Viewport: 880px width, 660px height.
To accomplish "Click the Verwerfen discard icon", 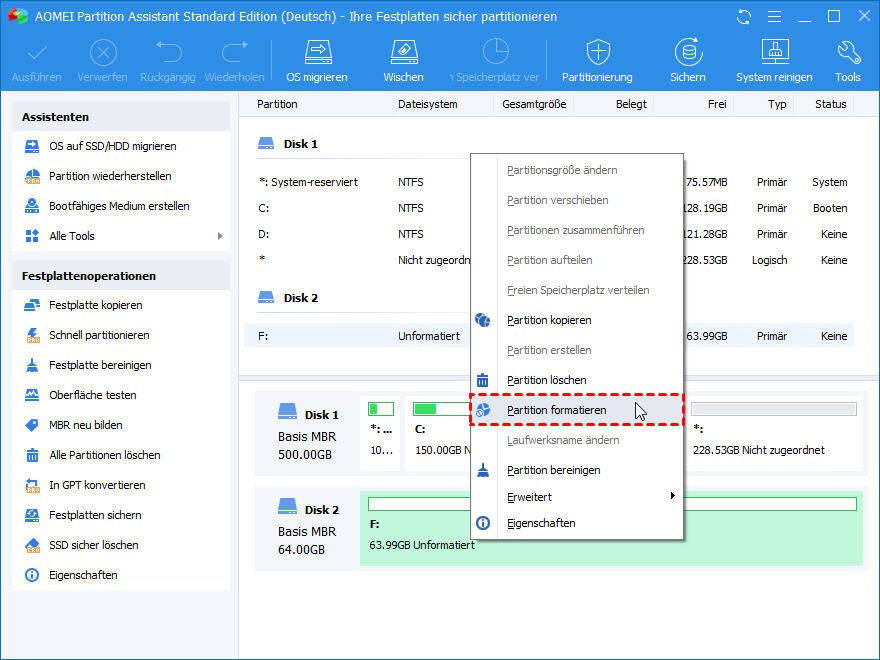I will click(x=103, y=53).
